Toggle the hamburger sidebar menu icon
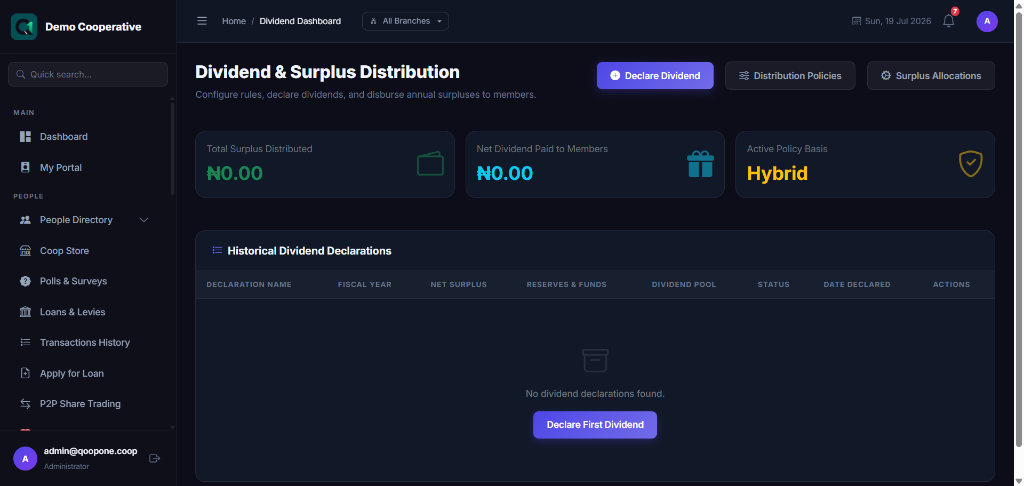 point(202,21)
